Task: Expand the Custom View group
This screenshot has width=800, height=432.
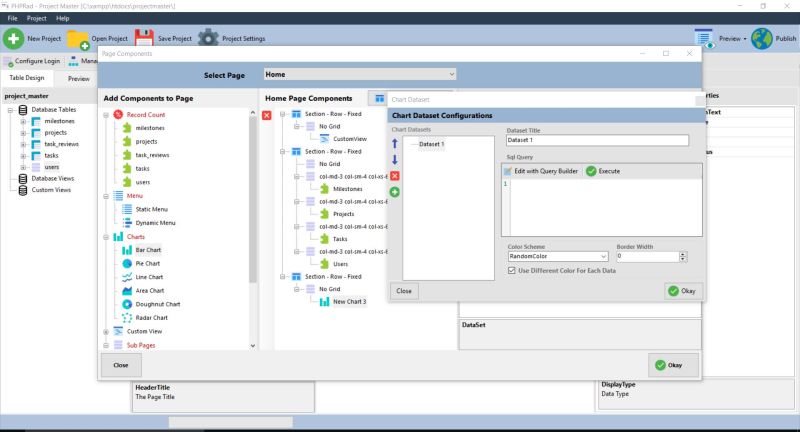Action: (x=106, y=332)
